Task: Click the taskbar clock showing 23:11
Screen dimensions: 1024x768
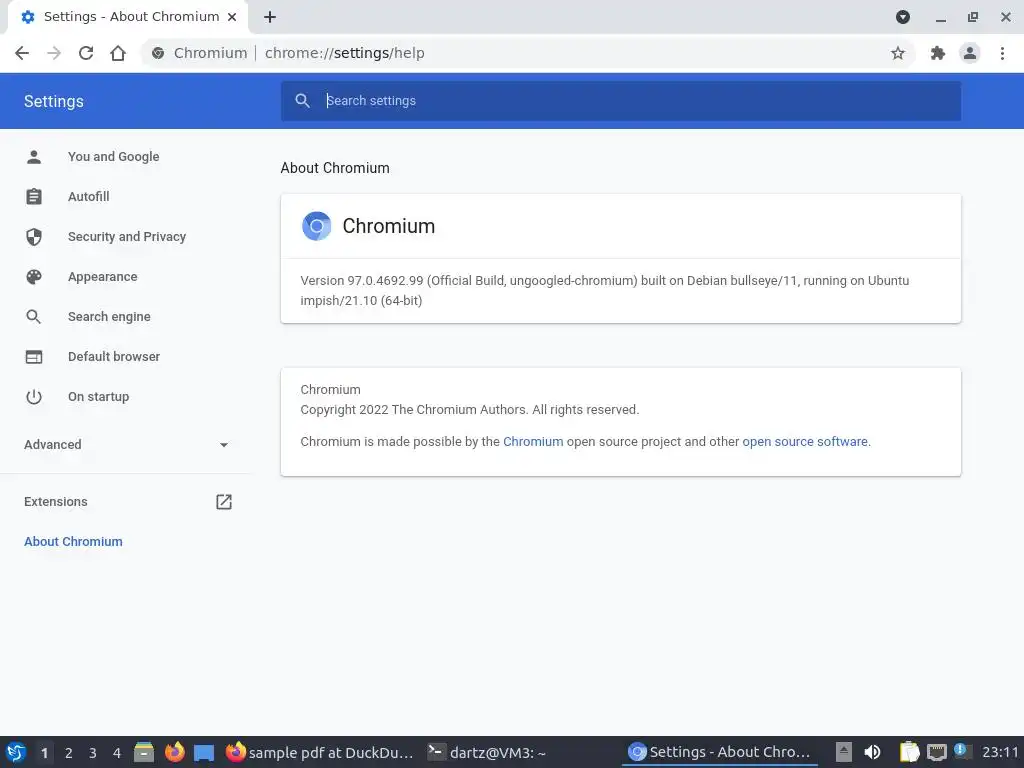Action: click(1000, 752)
